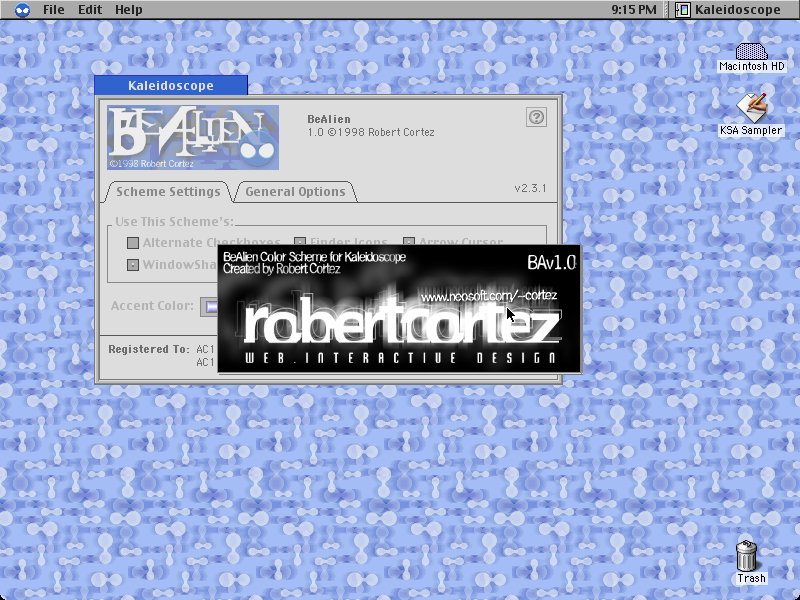Viewport: 800px width, 600px height.
Task: Open the Kaleidoscope application menu
Action: click(728, 10)
